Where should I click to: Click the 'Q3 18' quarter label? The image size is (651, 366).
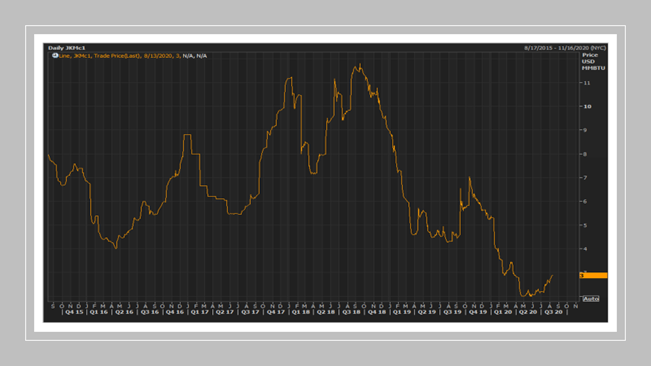351,312
